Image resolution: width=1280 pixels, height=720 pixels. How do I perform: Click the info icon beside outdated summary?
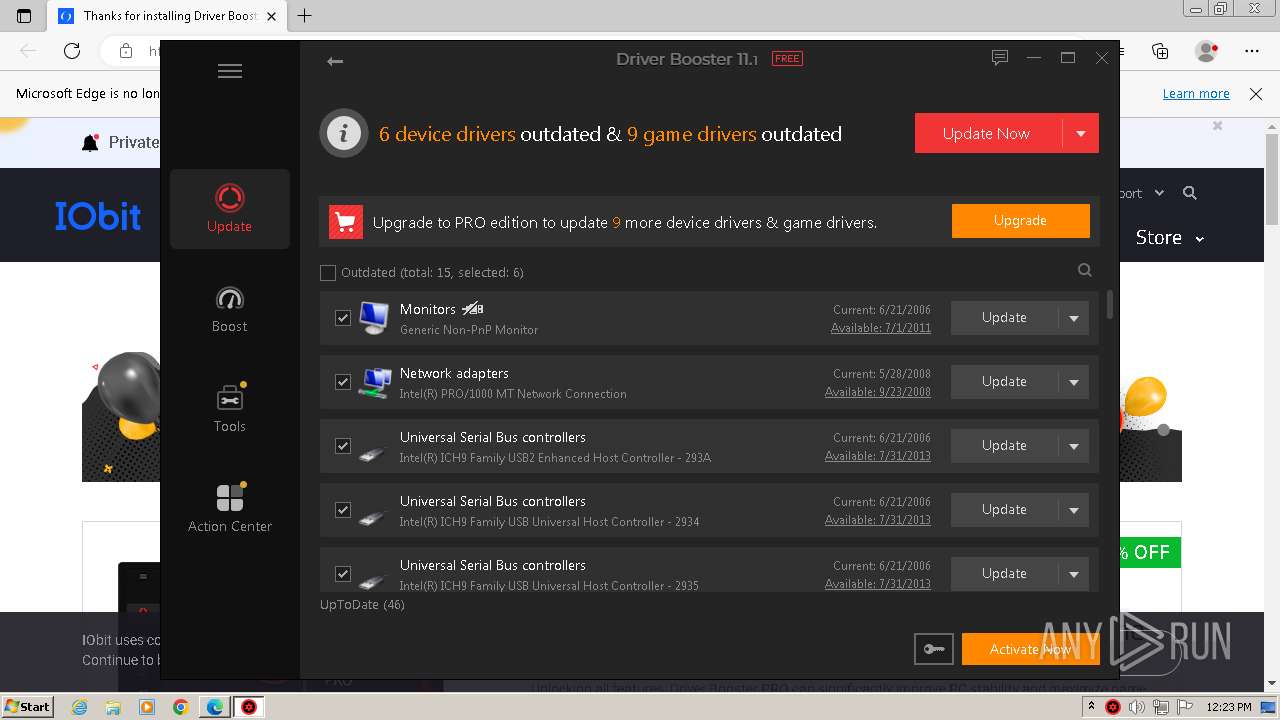(x=344, y=133)
